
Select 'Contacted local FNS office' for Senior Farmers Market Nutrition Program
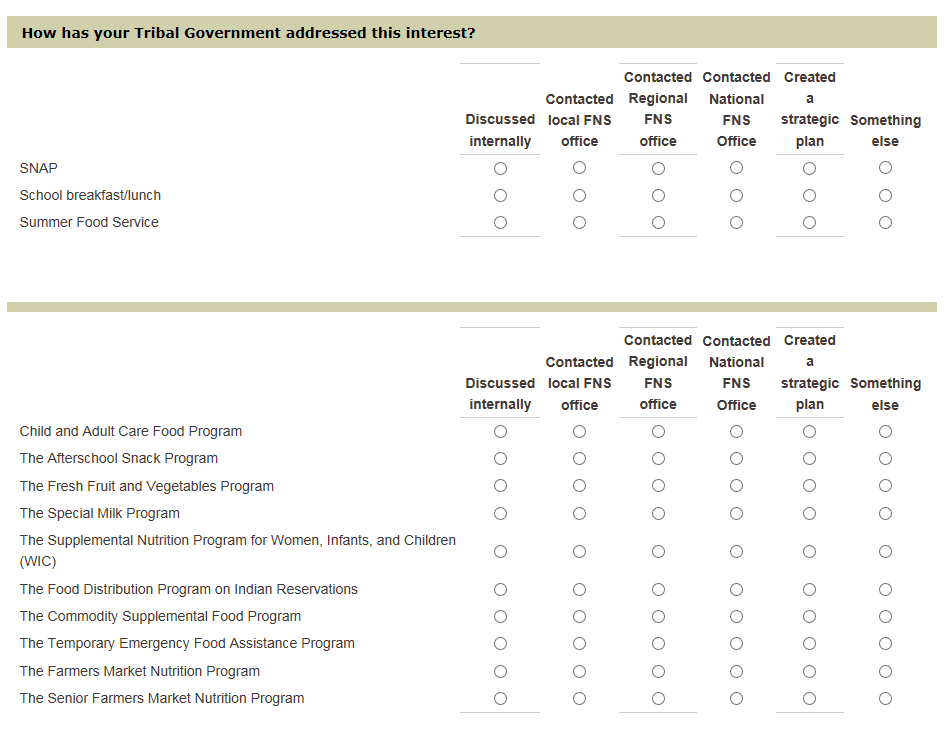click(579, 698)
